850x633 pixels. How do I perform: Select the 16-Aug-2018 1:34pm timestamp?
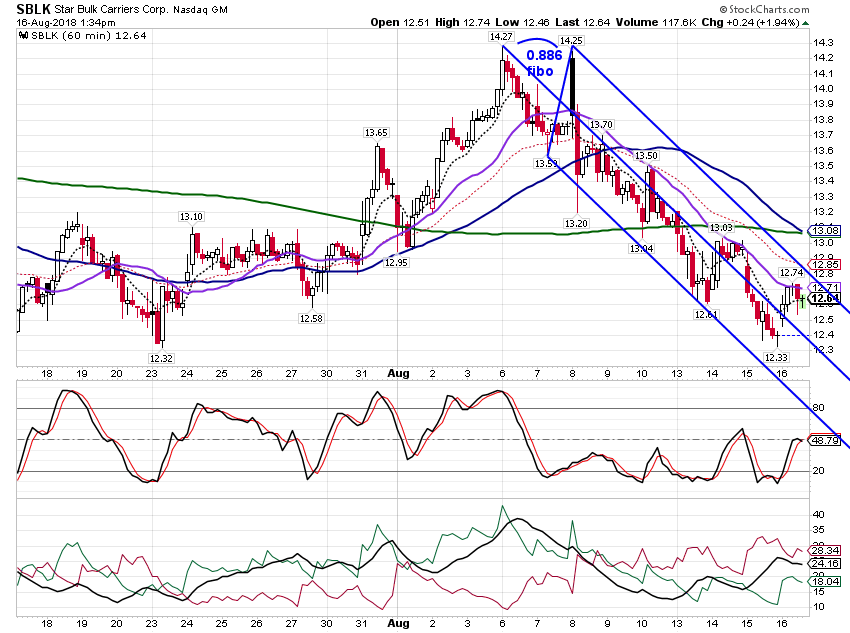[66, 23]
